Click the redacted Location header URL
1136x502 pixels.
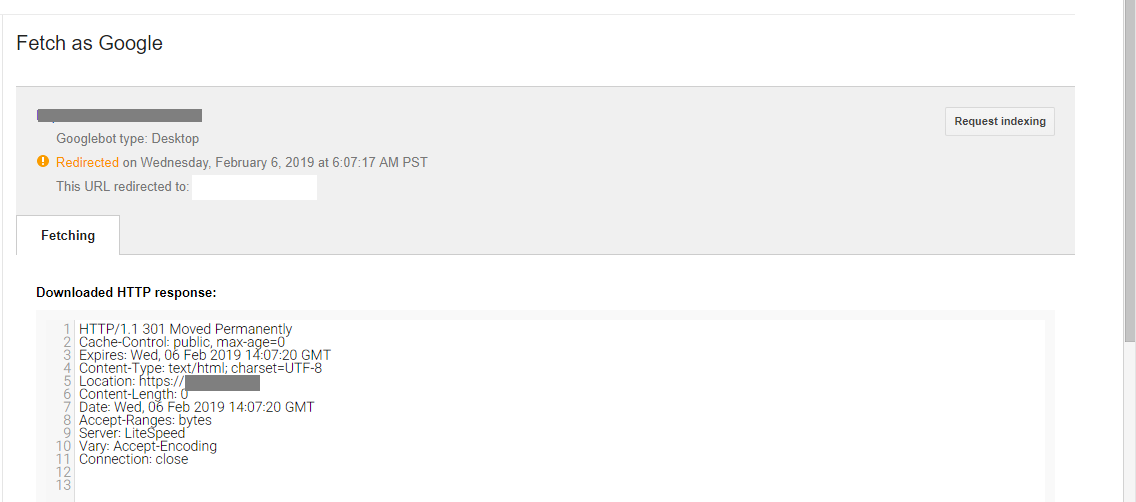(x=222, y=382)
